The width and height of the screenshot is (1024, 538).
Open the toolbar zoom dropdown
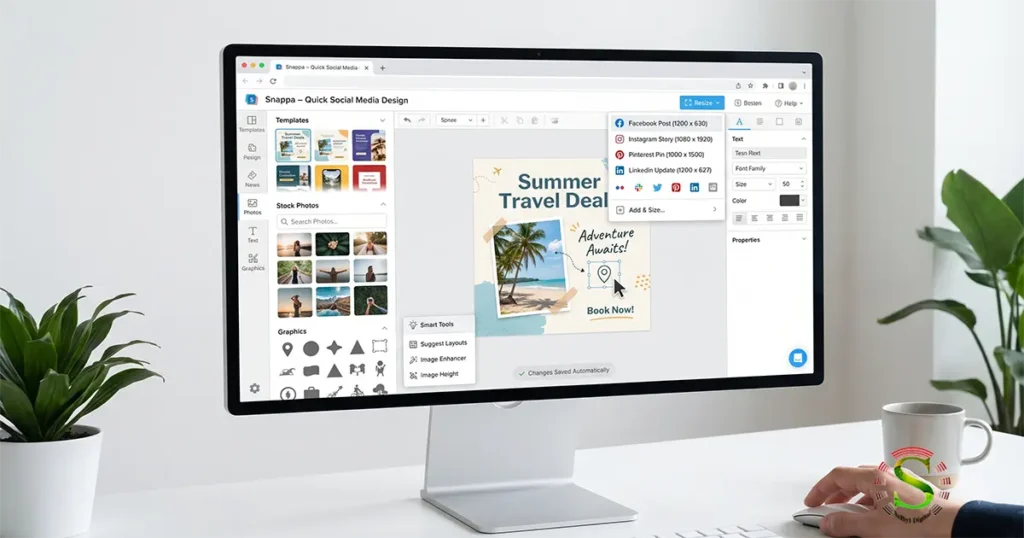click(455, 120)
